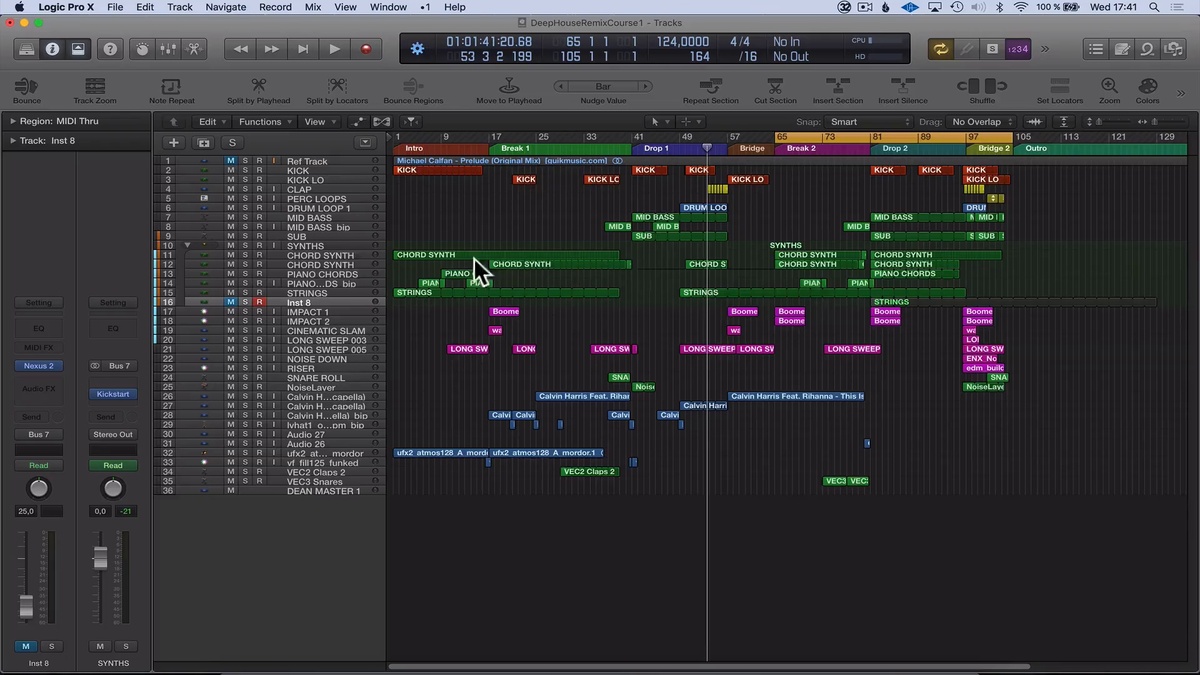
Task: Show Smart Controls knob icon
Action: click(143, 49)
